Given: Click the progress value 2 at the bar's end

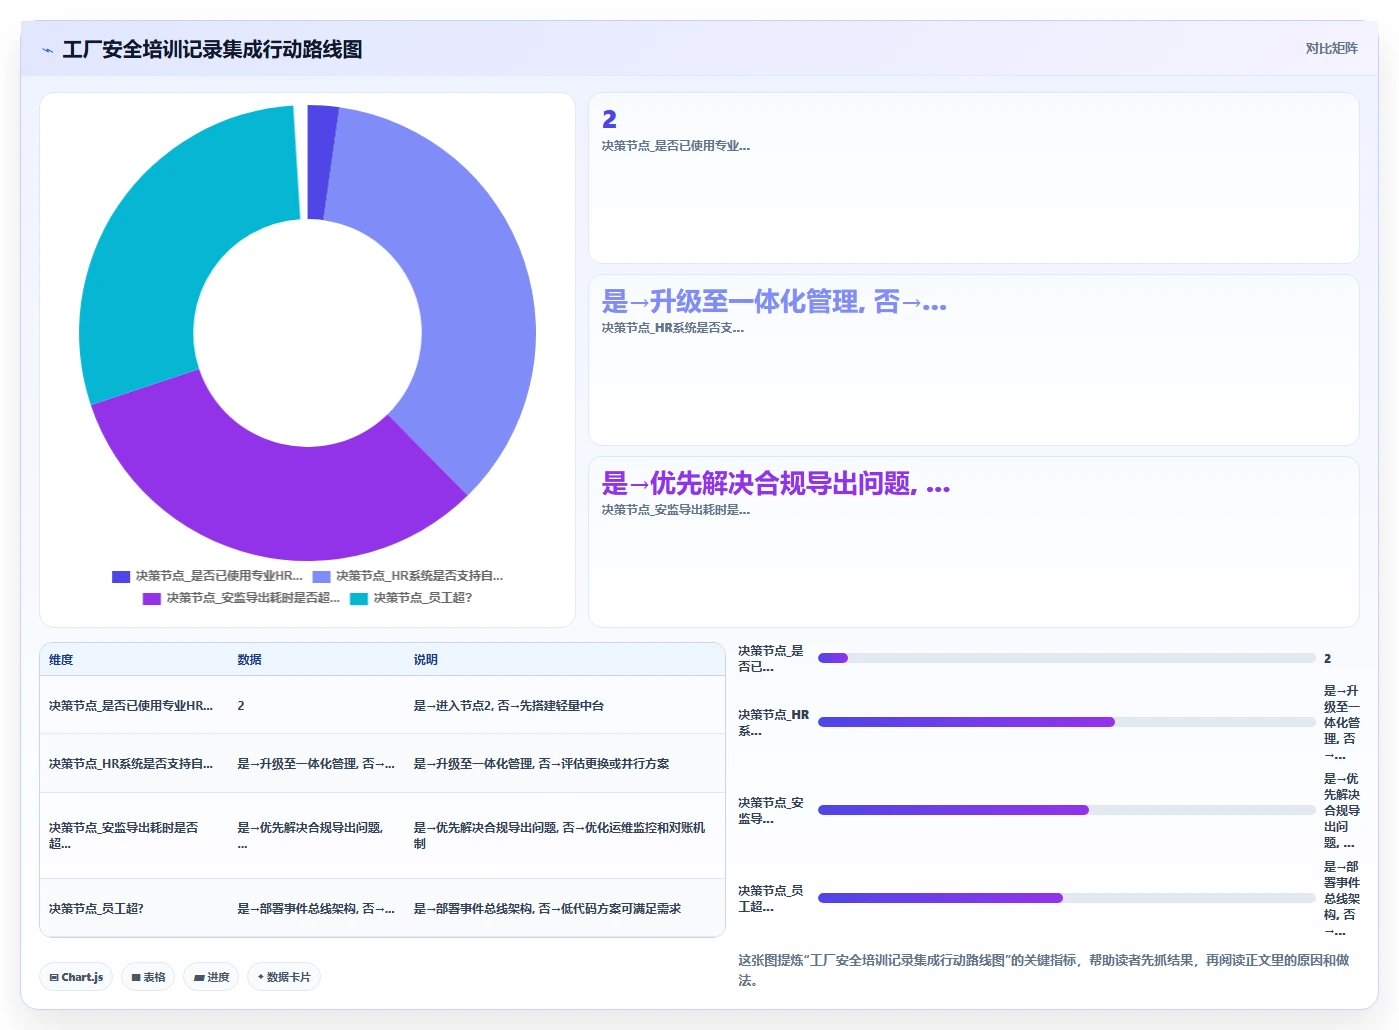Looking at the screenshot, I should point(1328,659).
